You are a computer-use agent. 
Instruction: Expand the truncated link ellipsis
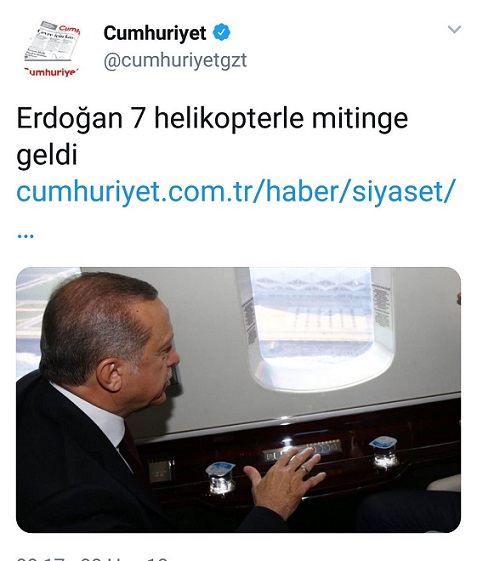point(25,236)
